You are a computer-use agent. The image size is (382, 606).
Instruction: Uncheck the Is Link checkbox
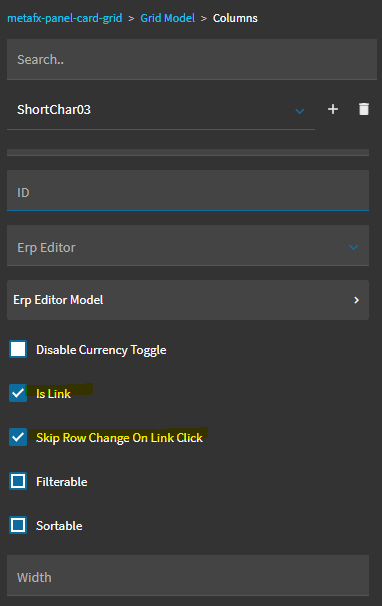coord(18,393)
